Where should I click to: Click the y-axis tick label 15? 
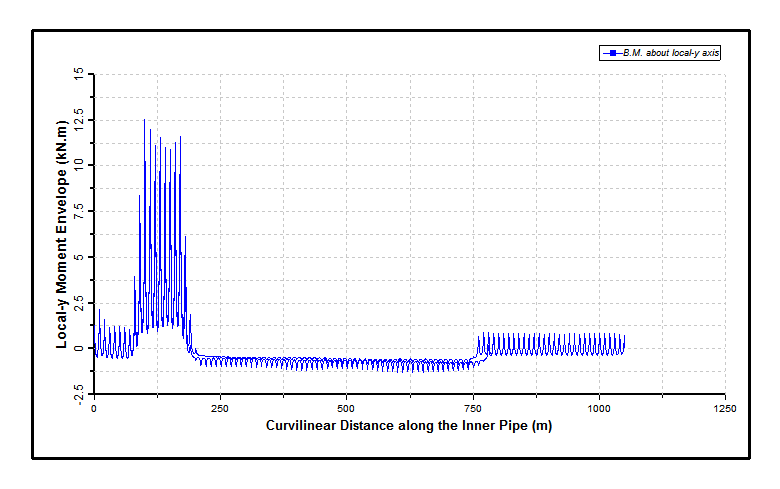79,73
